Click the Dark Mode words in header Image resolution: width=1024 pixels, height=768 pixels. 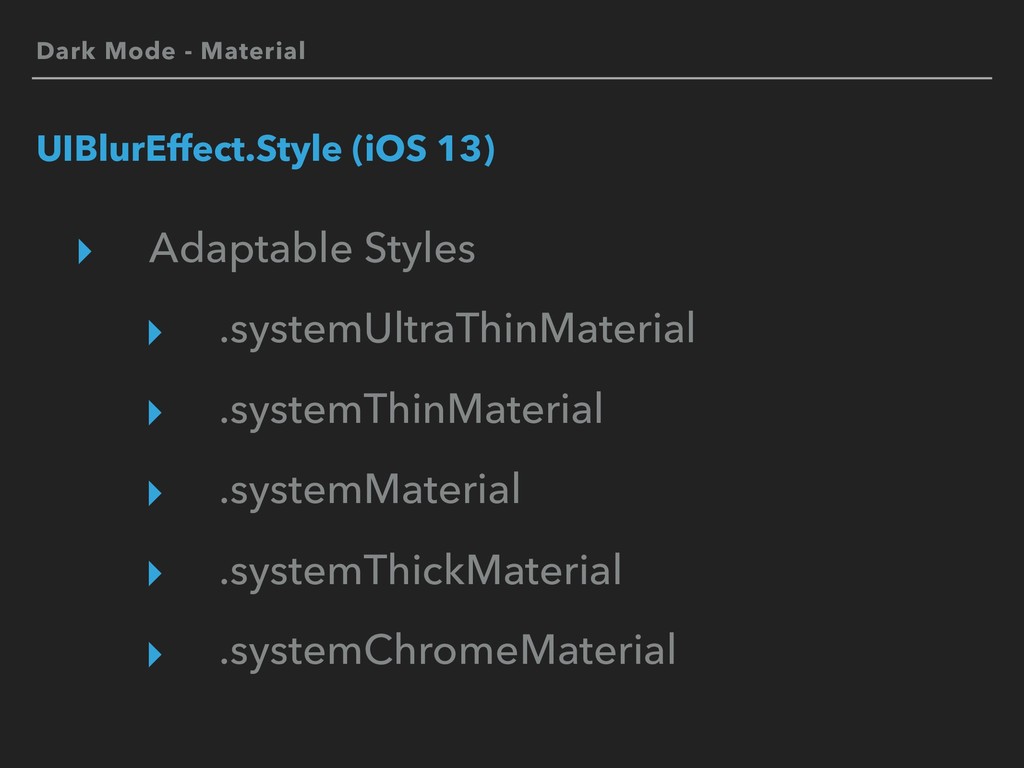click(106, 51)
